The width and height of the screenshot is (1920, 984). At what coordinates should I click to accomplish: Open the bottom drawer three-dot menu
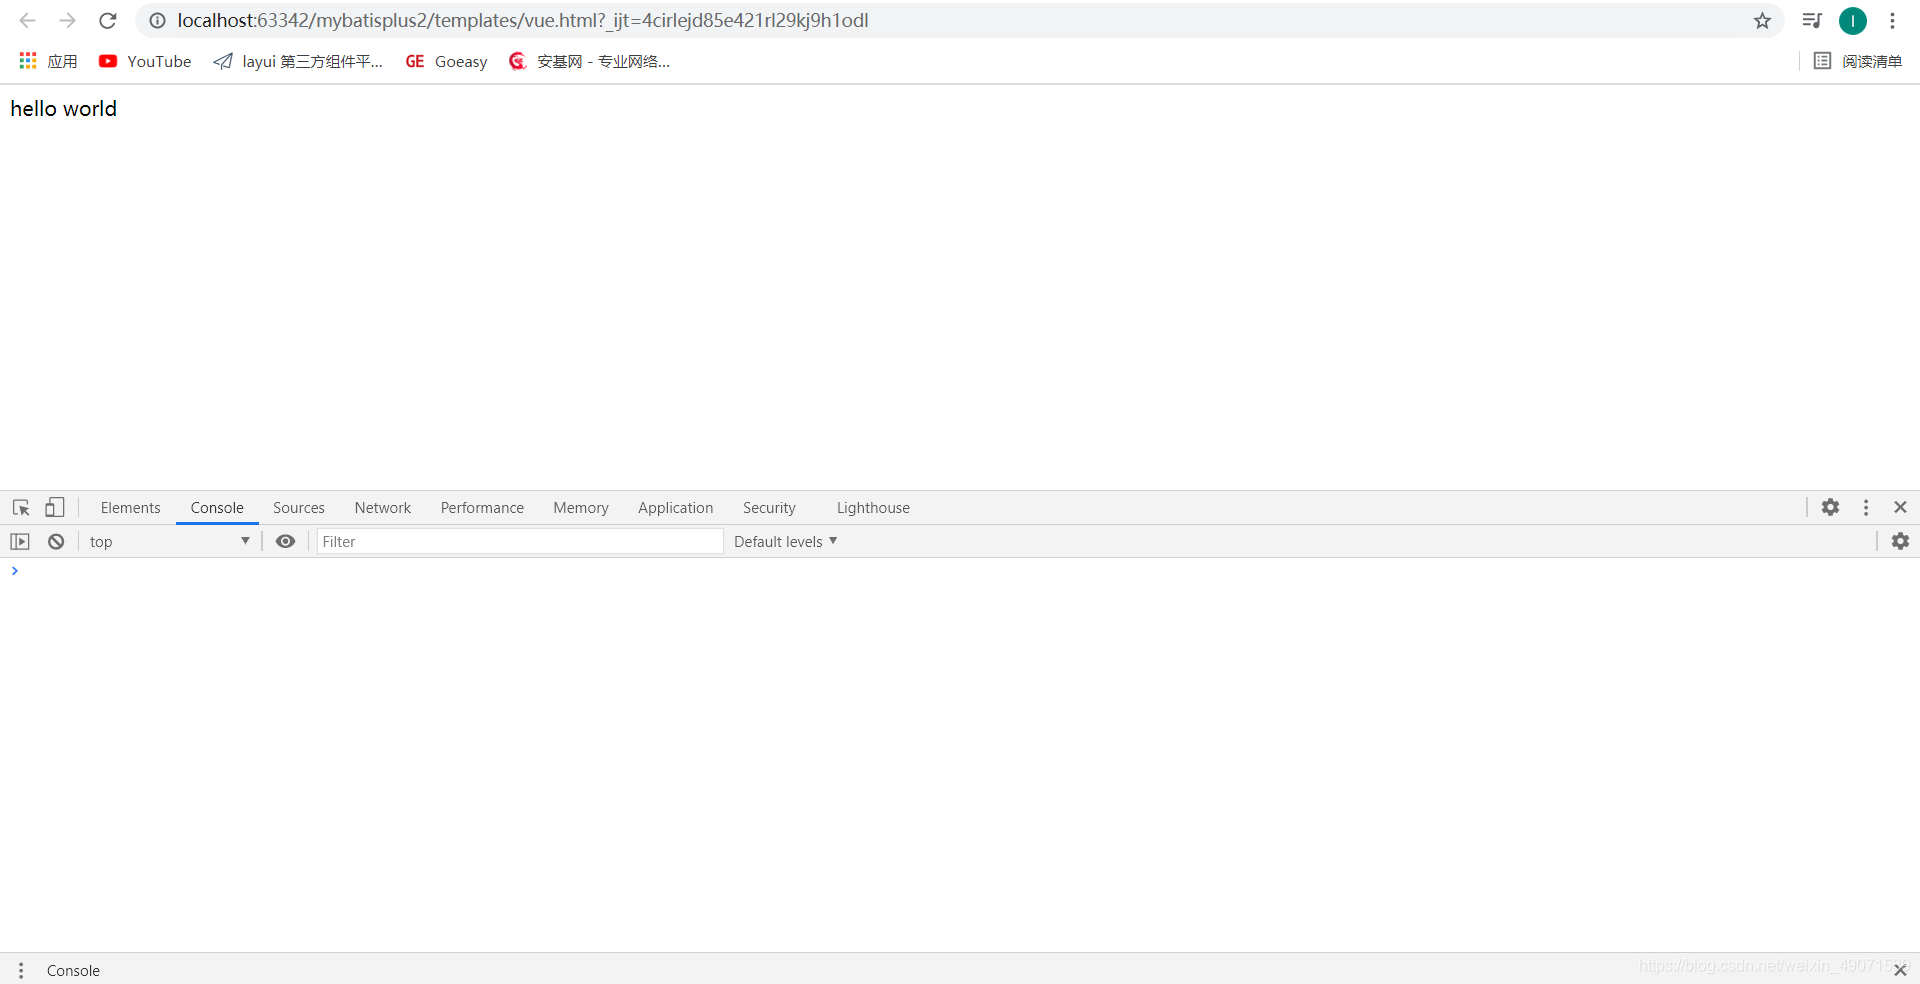tap(21, 970)
